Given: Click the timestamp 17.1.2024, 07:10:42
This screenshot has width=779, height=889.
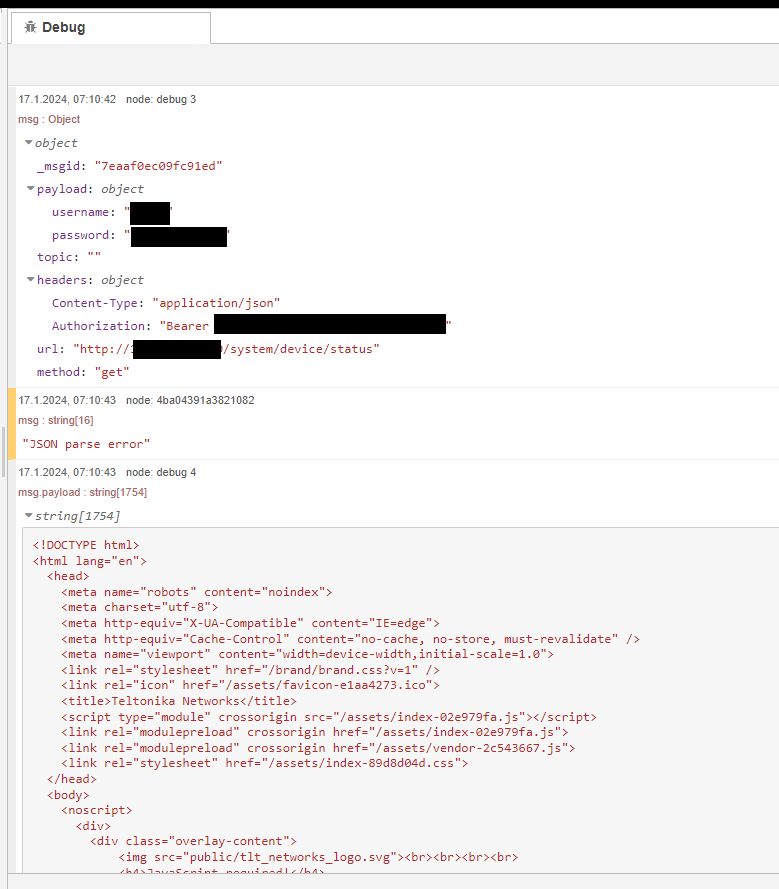Looking at the screenshot, I should click(x=67, y=99).
